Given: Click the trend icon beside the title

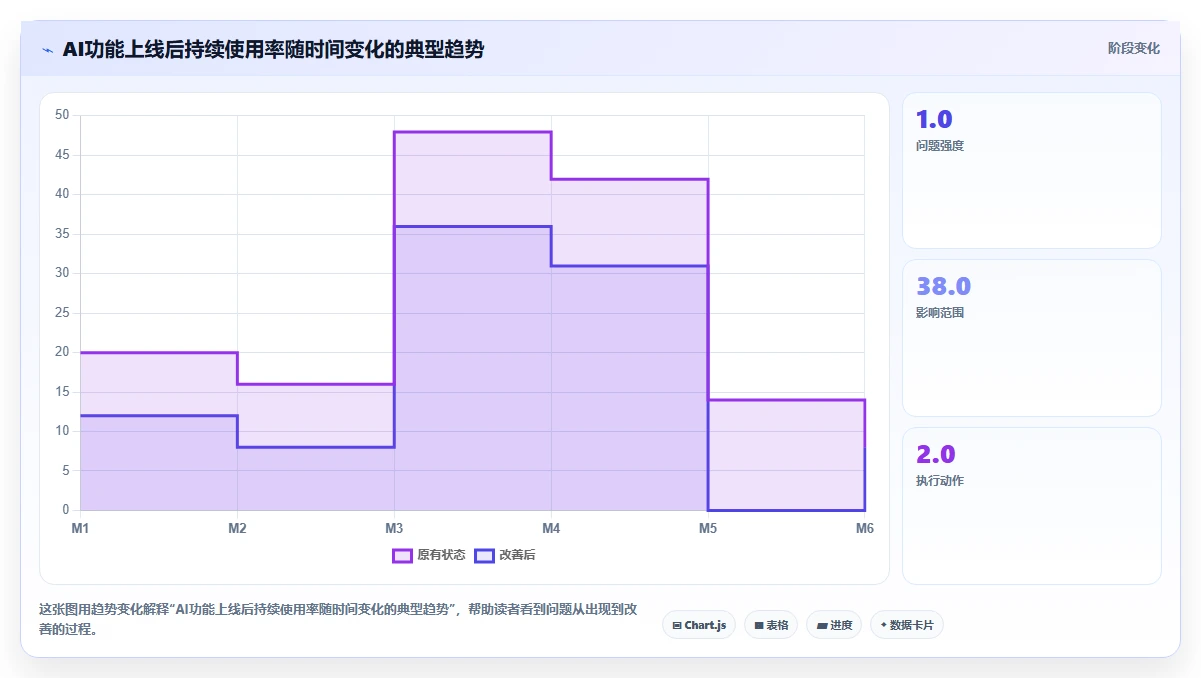Looking at the screenshot, I should click(47, 49).
